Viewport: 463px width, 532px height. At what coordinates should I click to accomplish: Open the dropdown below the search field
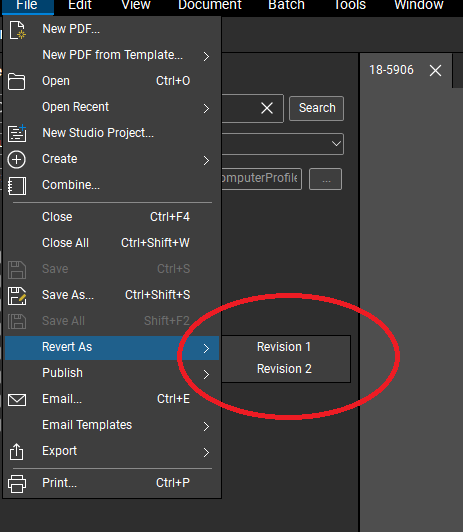(283, 144)
